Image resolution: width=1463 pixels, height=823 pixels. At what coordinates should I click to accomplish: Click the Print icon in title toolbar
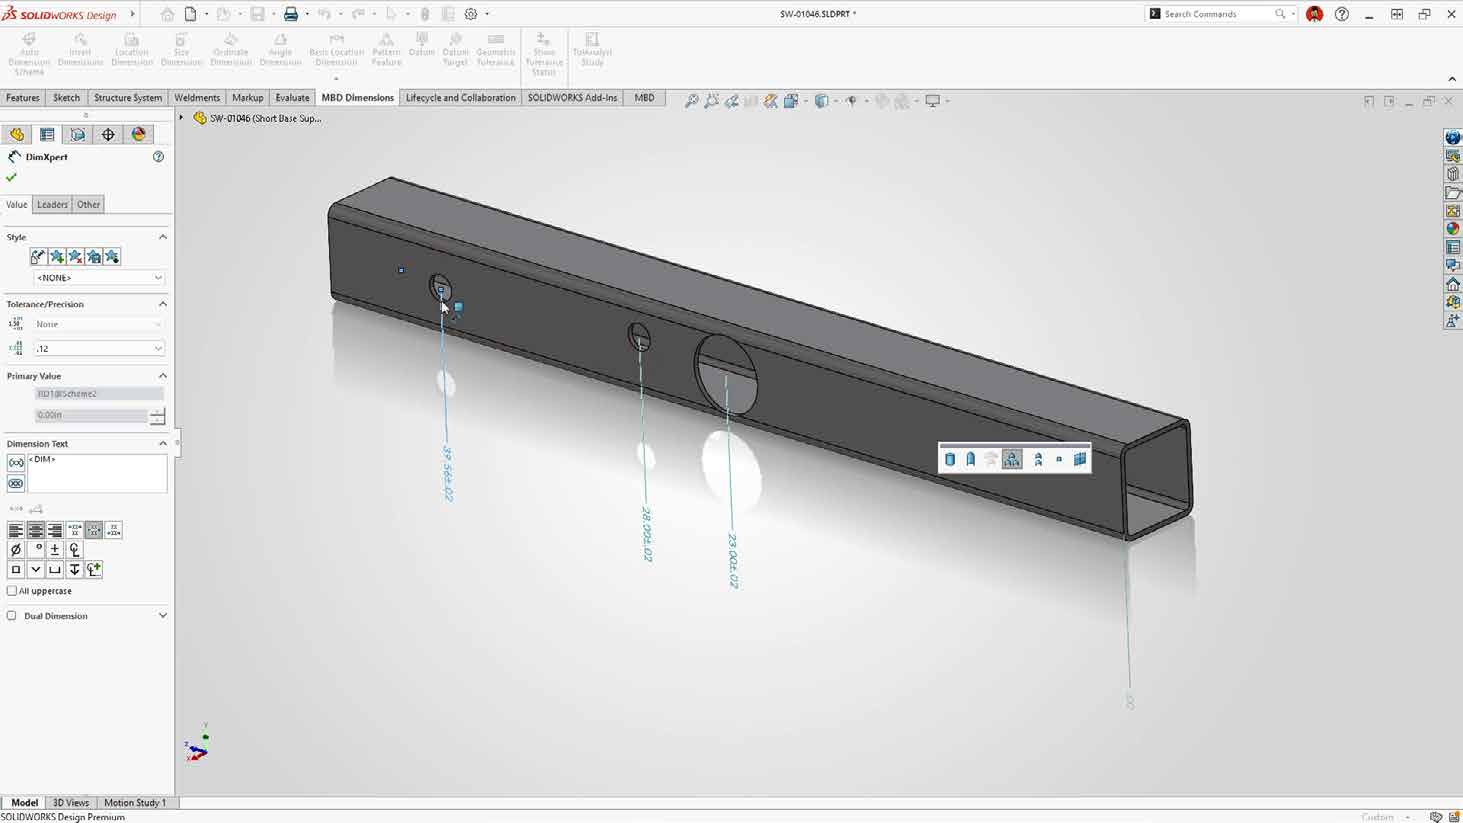pyautogui.click(x=291, y=14)
